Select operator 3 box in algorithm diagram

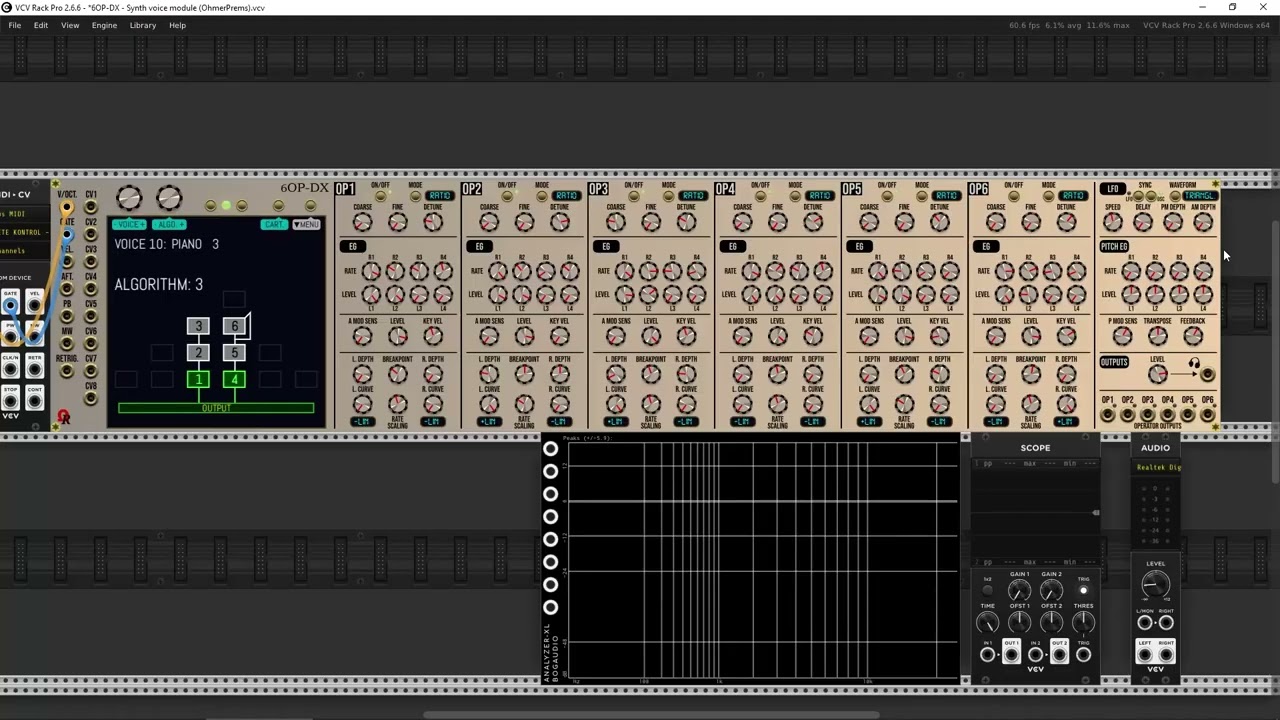(x=198, y=326)
